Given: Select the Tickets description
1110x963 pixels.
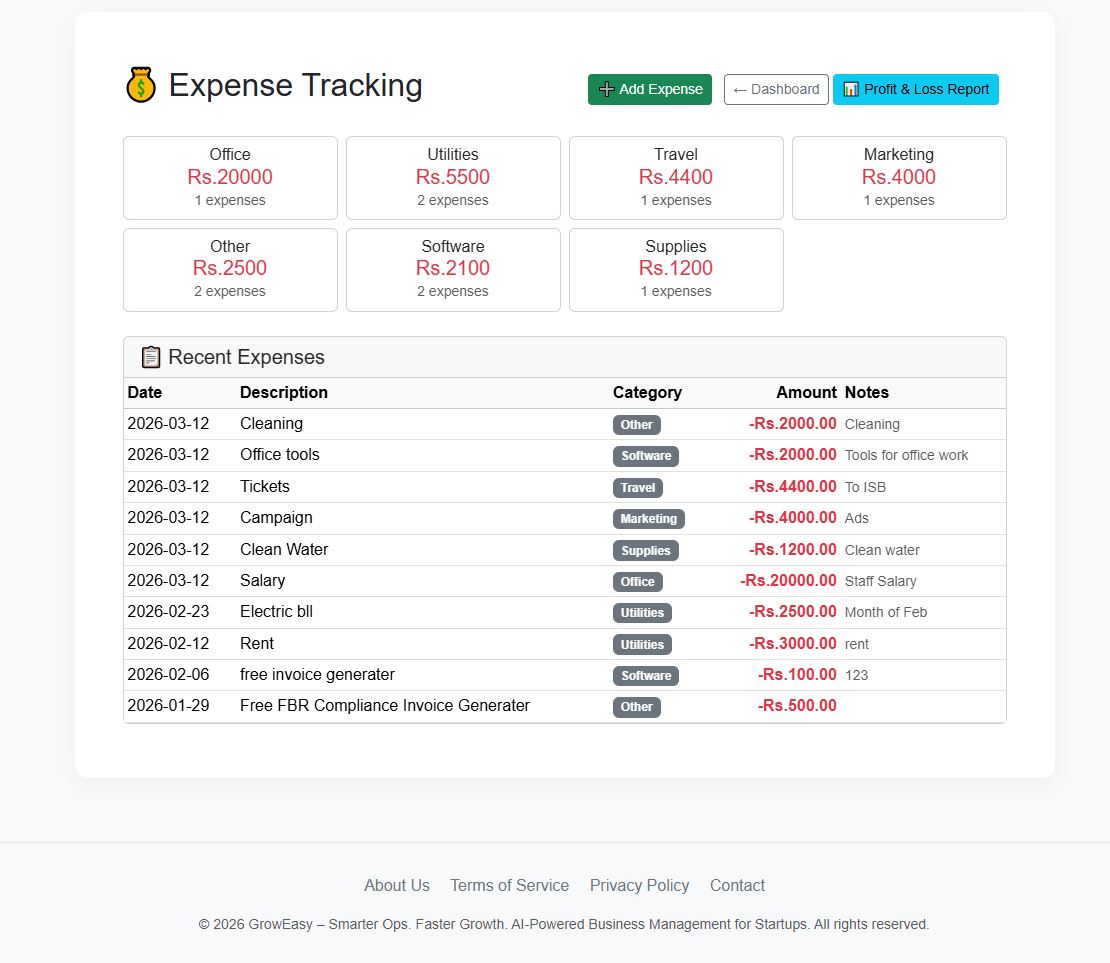Looking at the screenshot, I should (x=265, y=486).
